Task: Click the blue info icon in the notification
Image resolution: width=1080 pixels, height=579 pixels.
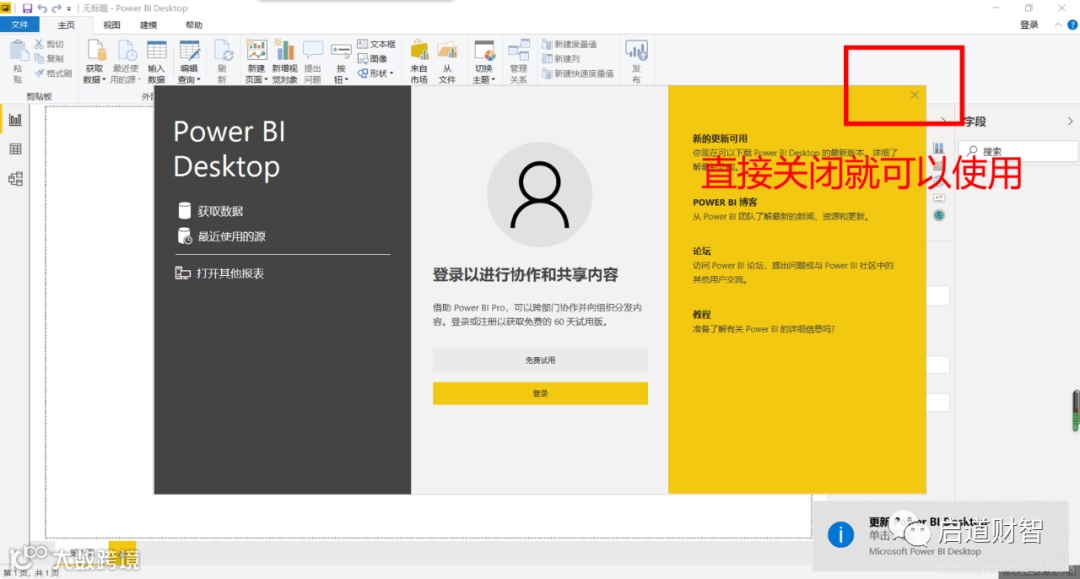Action: pyautogui.click(x=840, y=534)
